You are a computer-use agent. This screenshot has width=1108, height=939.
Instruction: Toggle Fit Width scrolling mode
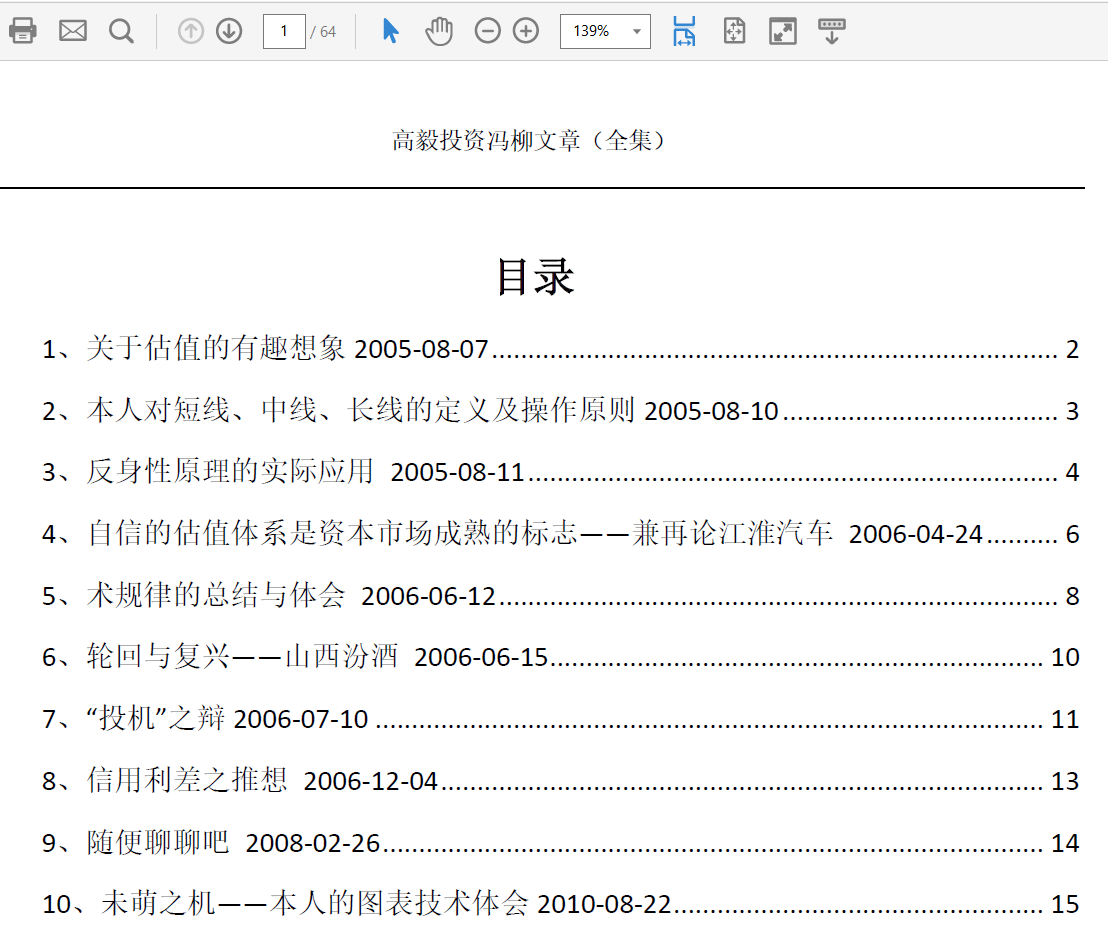coord(684,31)
